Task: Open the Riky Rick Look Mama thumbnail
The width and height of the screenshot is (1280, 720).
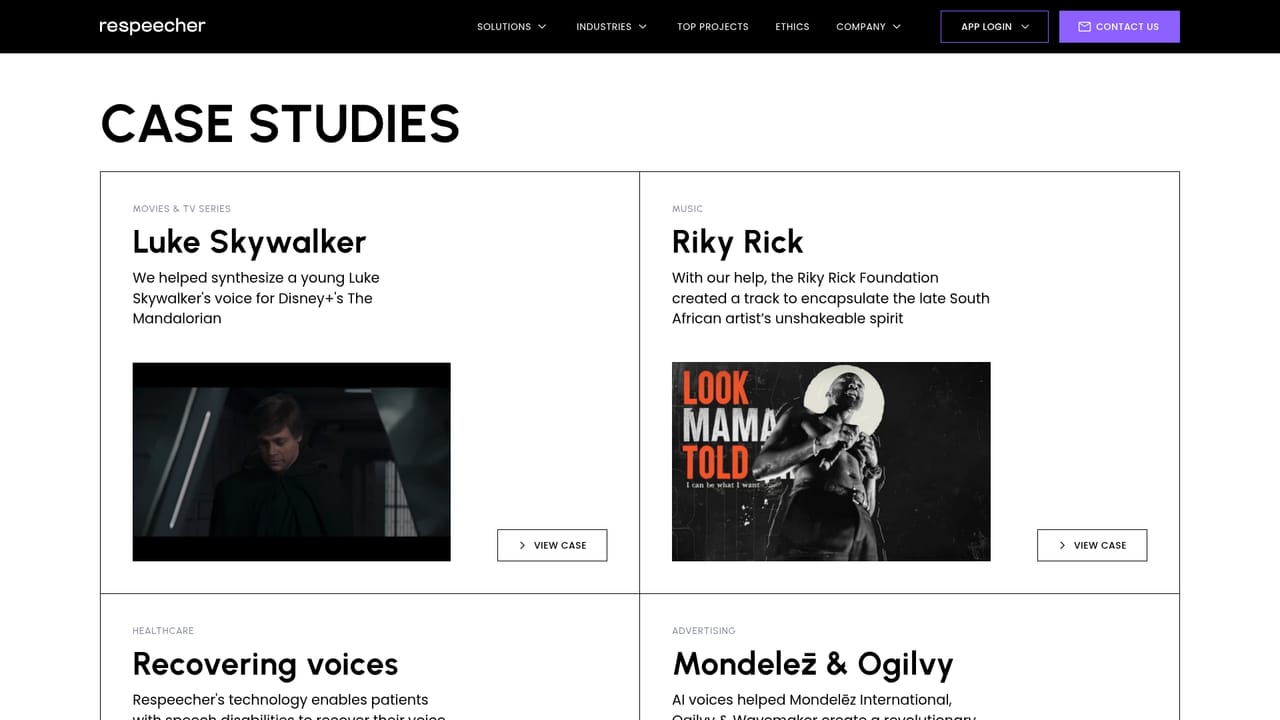Action: click(831, 462)
